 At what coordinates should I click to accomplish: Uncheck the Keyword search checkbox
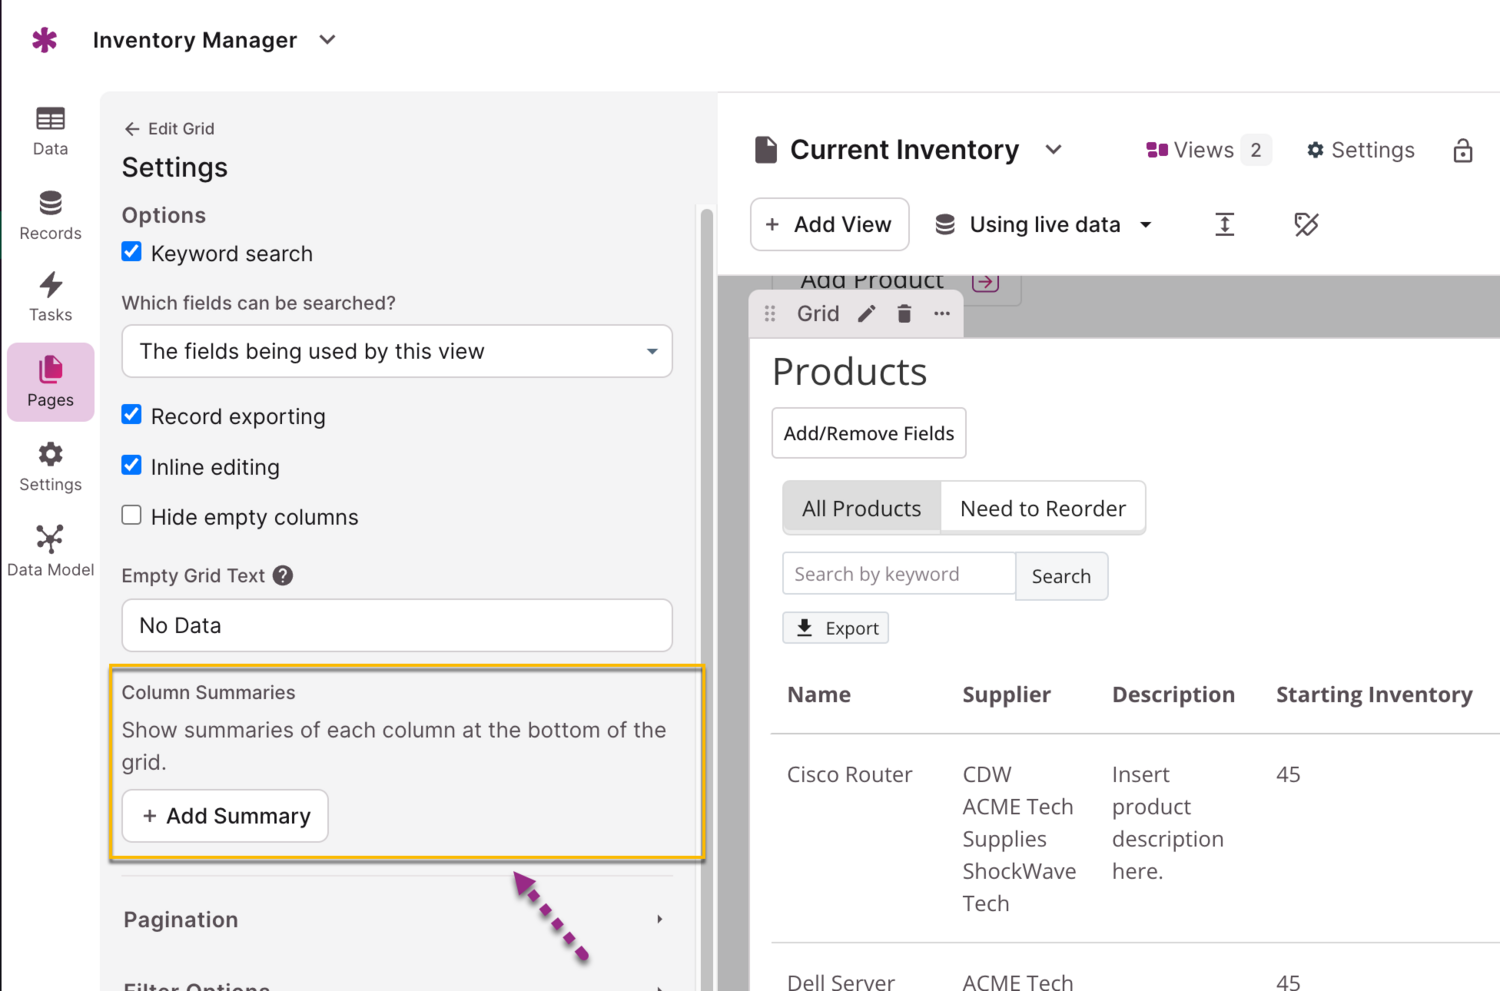coord(132,252)
